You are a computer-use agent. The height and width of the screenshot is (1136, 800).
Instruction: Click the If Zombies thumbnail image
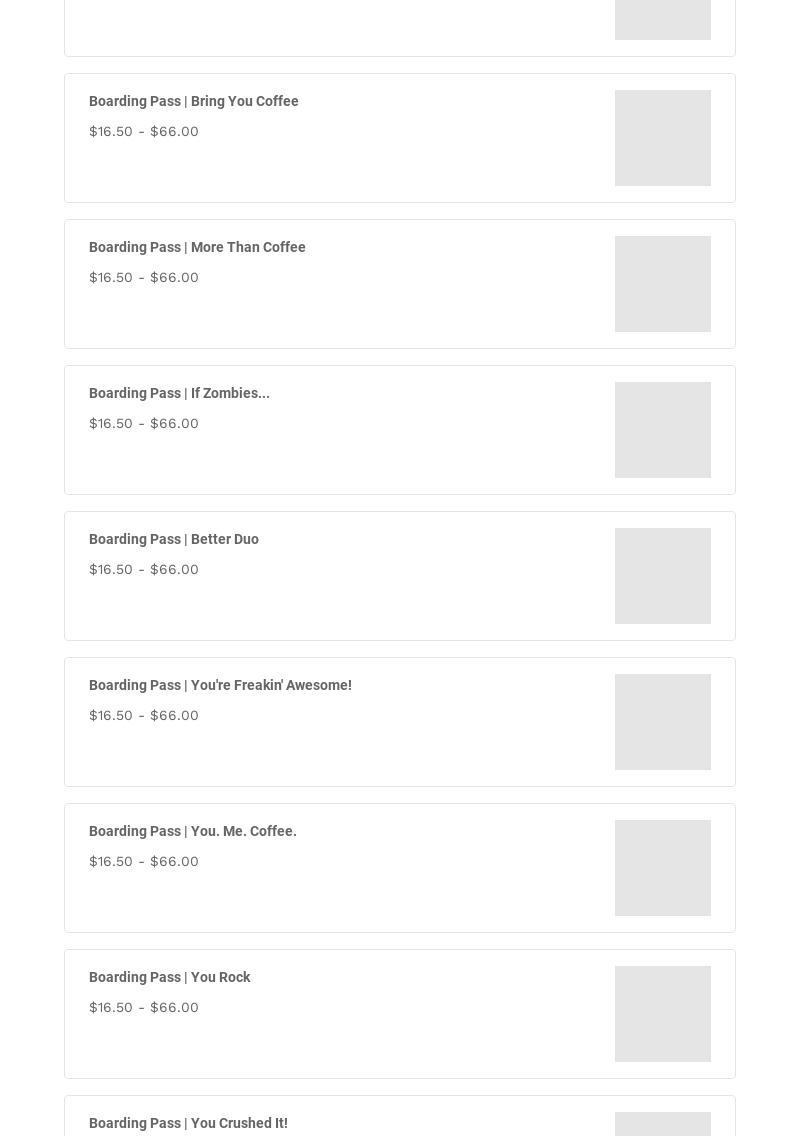pos(663,430)
